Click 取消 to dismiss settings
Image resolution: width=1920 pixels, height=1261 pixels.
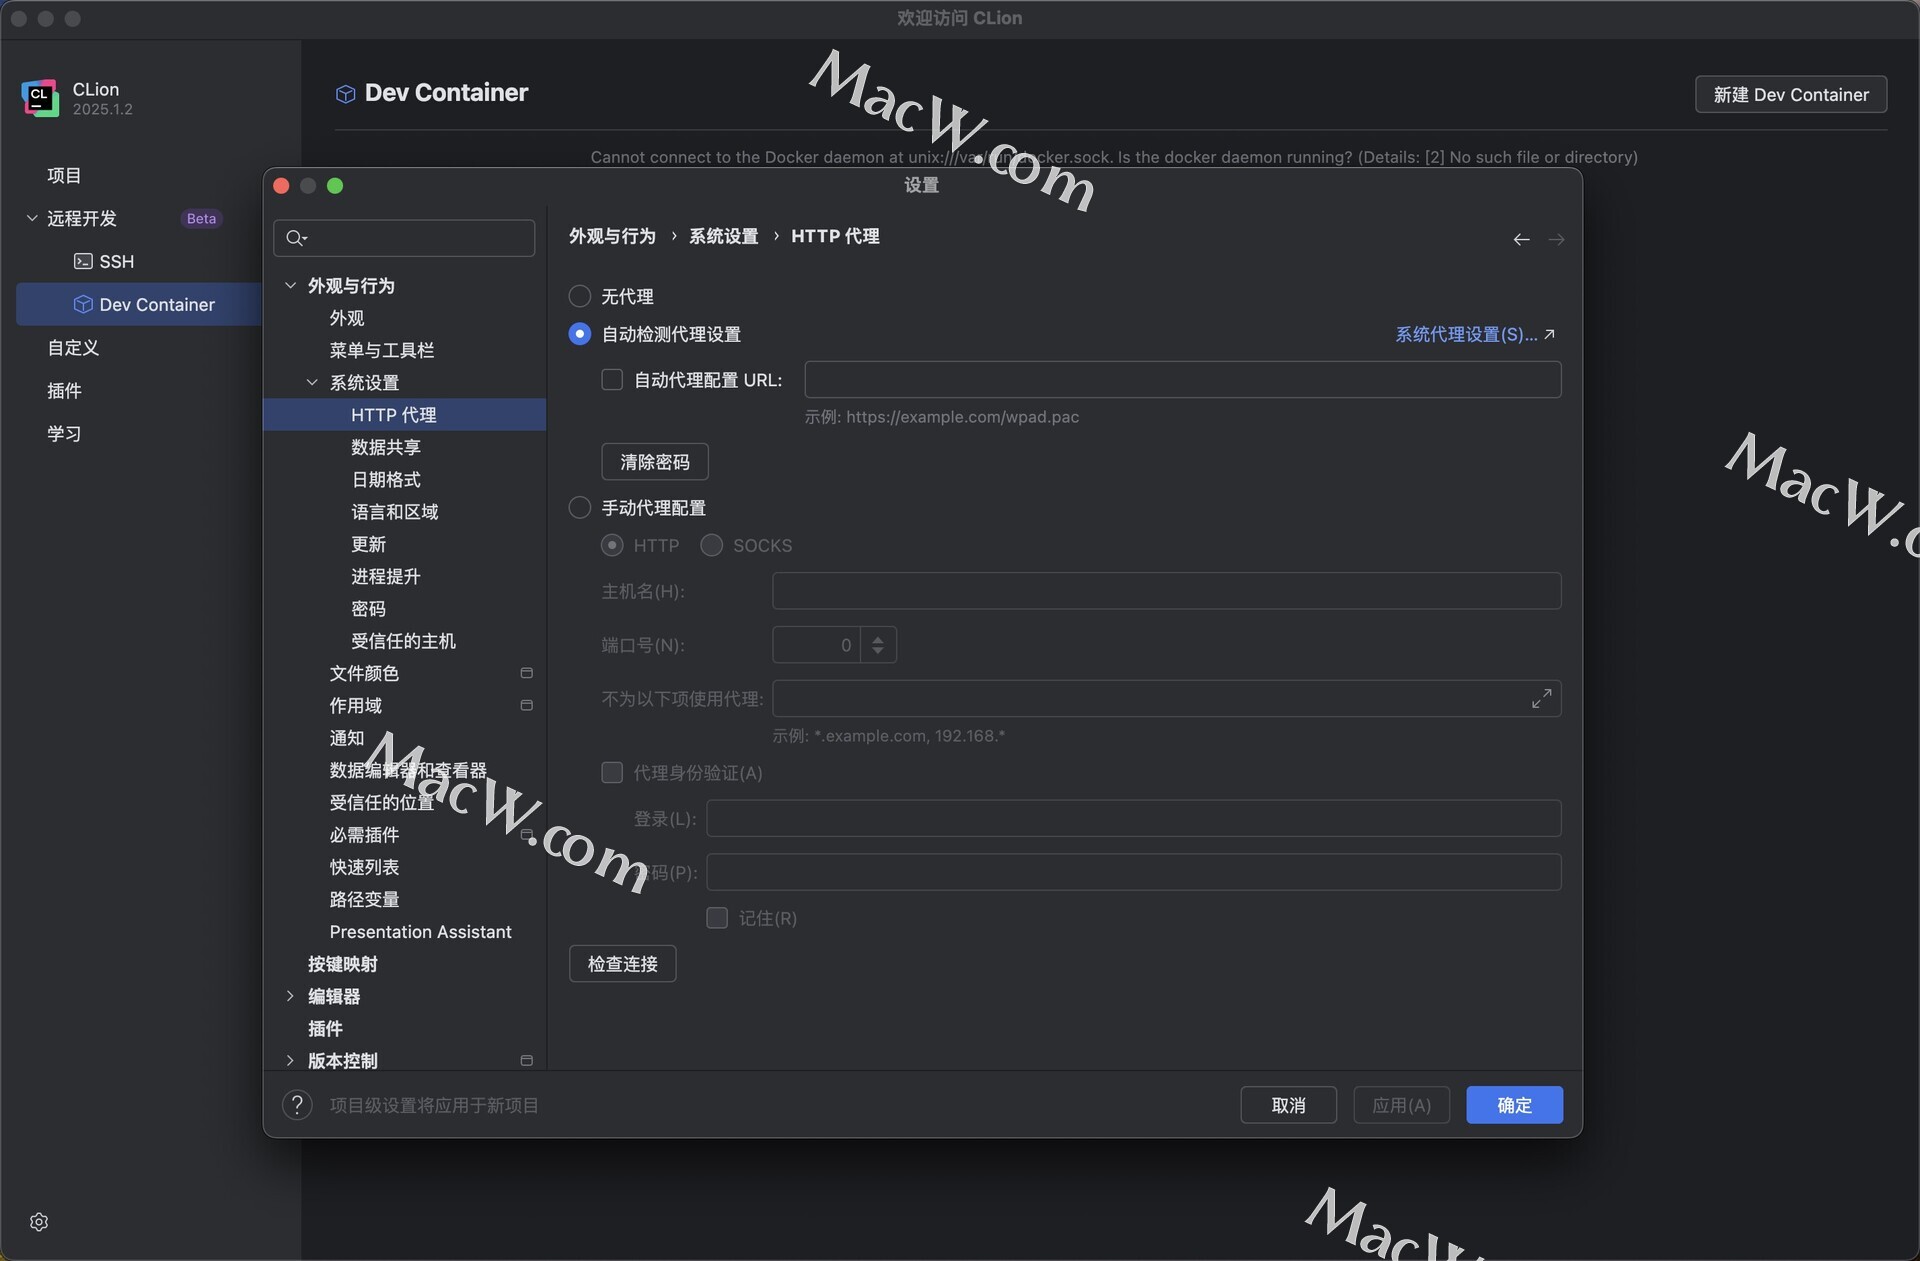point(1288,1105)
